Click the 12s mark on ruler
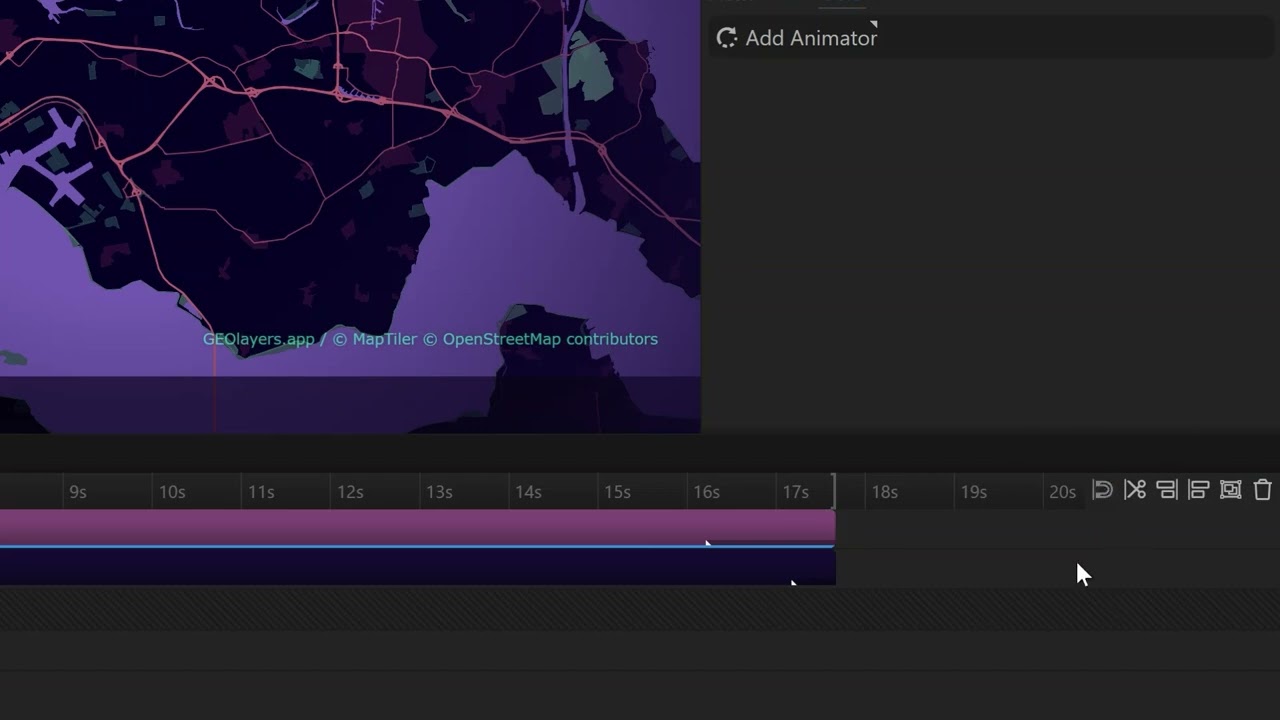The height and width of the screenshot is (720, 1280). point(350,492)
